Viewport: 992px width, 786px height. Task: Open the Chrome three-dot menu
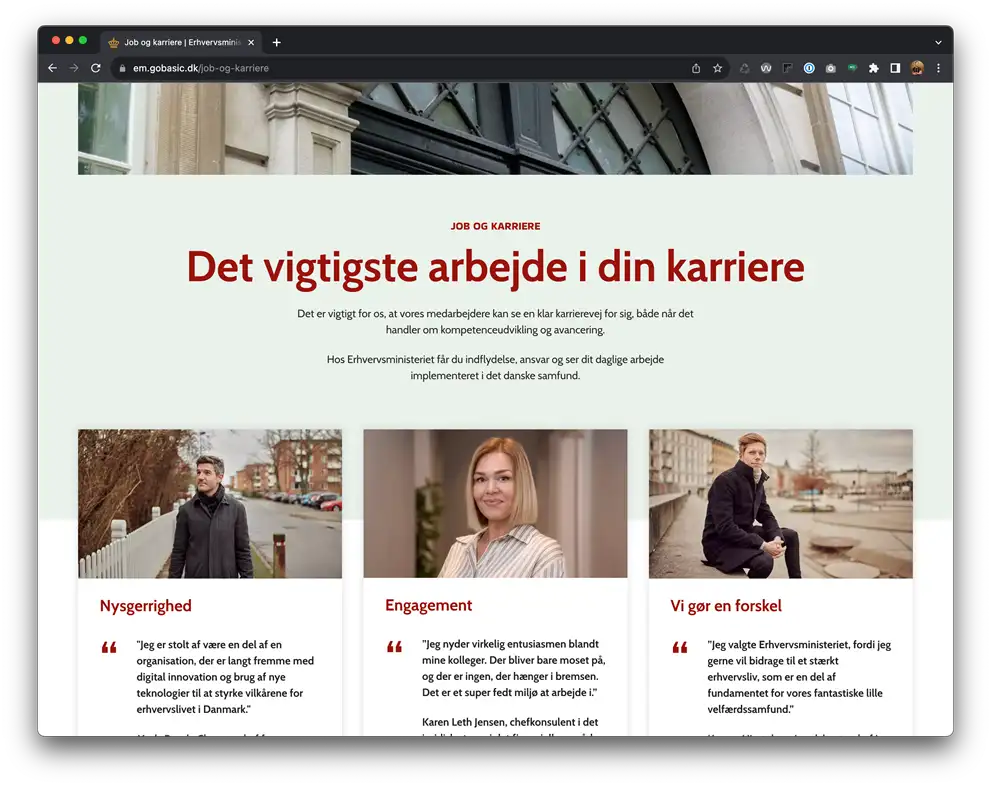pos(938,68)
